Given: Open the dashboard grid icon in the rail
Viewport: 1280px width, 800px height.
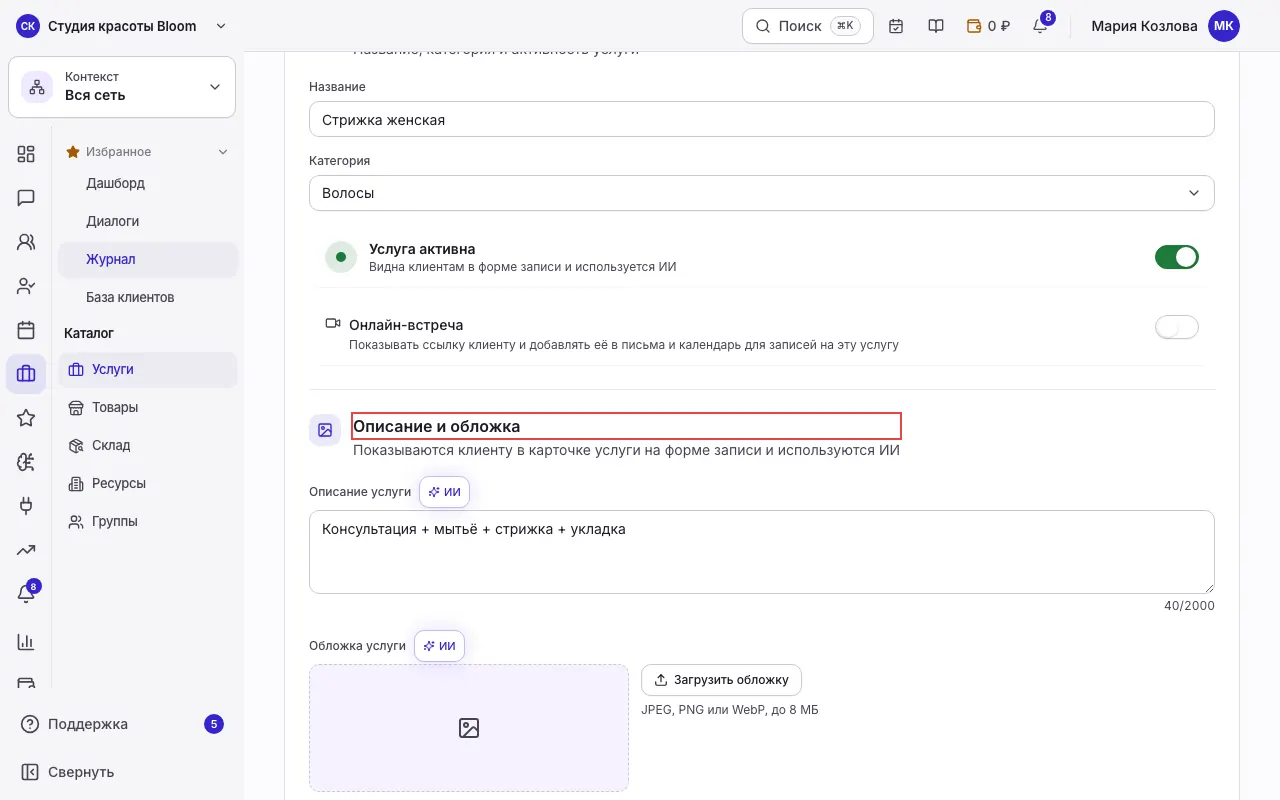Looking at the screenshot, I should coord(26,154).
